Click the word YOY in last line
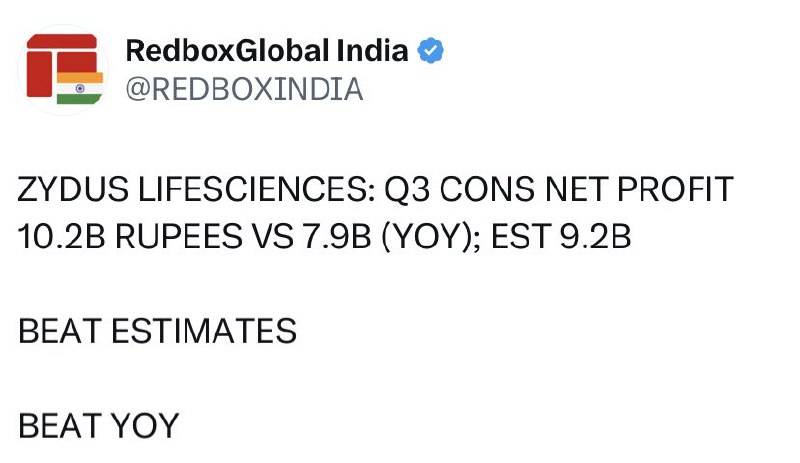 pyautogui.click(x=145, y=426)
